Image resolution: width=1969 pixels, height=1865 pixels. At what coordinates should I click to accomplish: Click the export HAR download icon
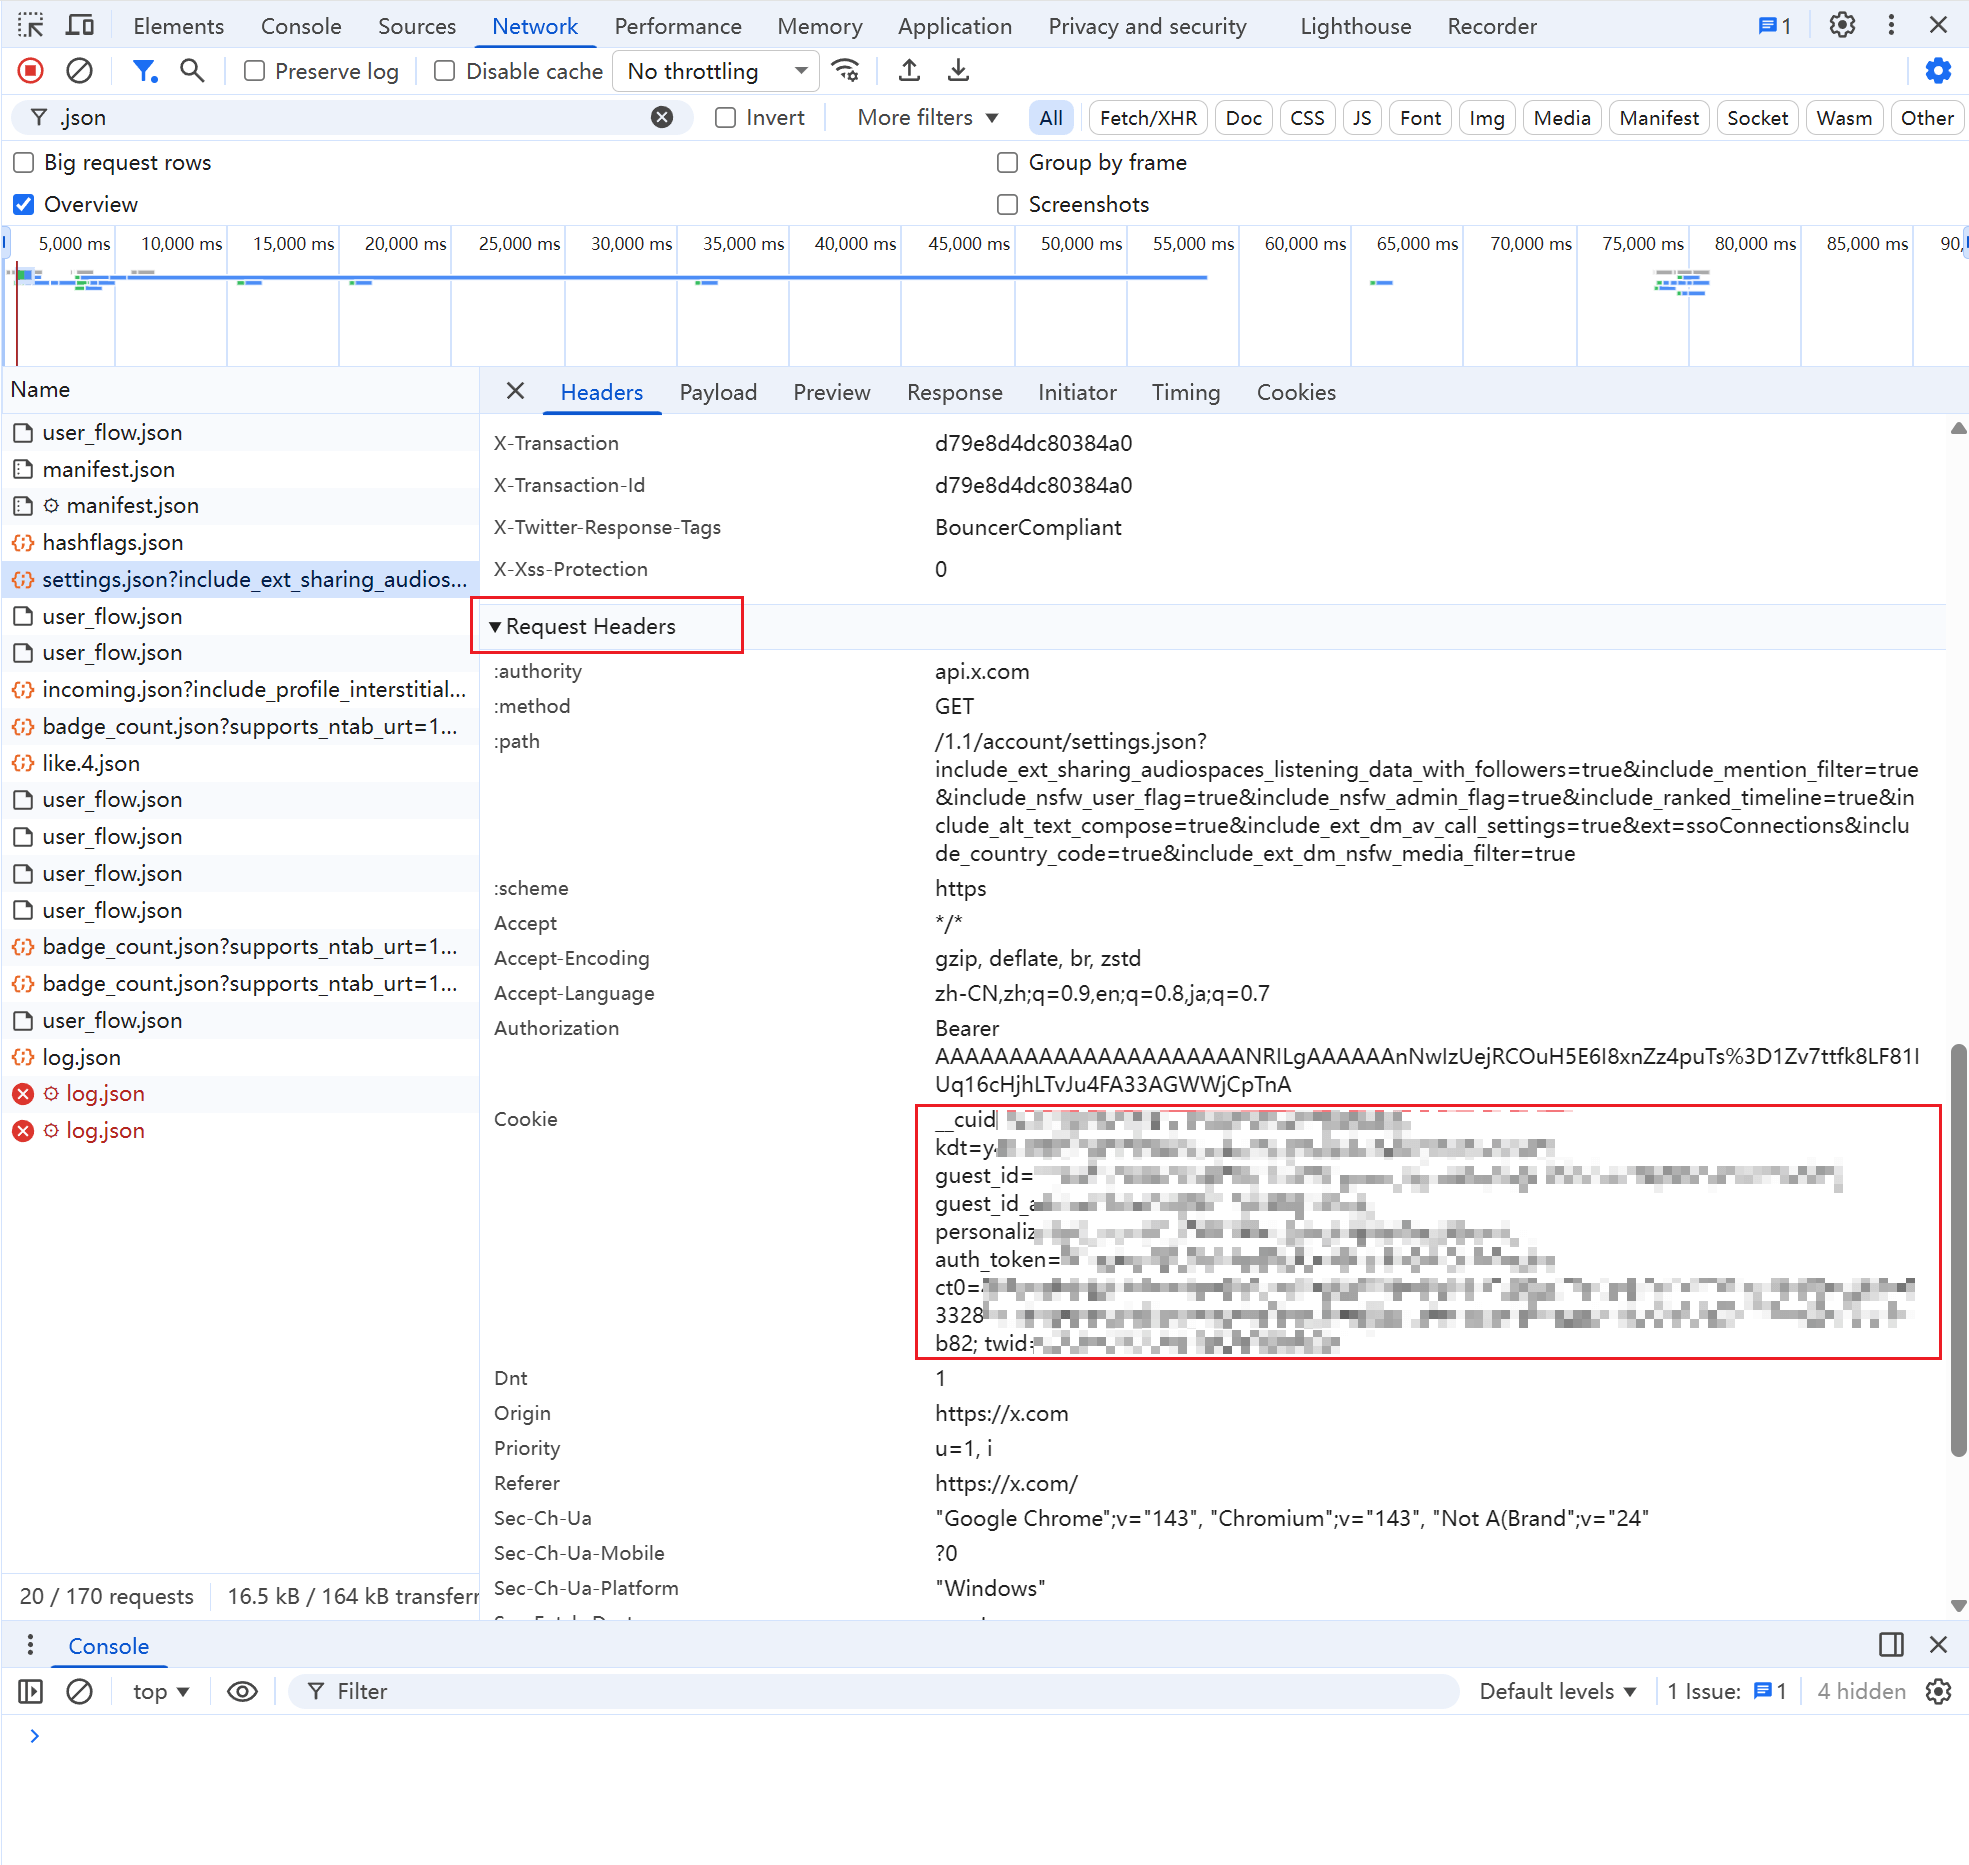coord(958,71)
